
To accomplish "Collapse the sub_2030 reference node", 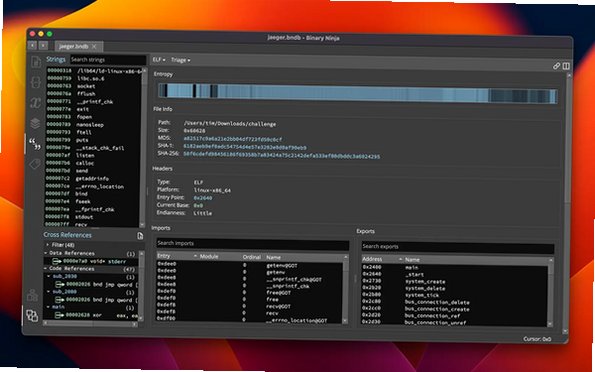I will [x=49, y=276].
